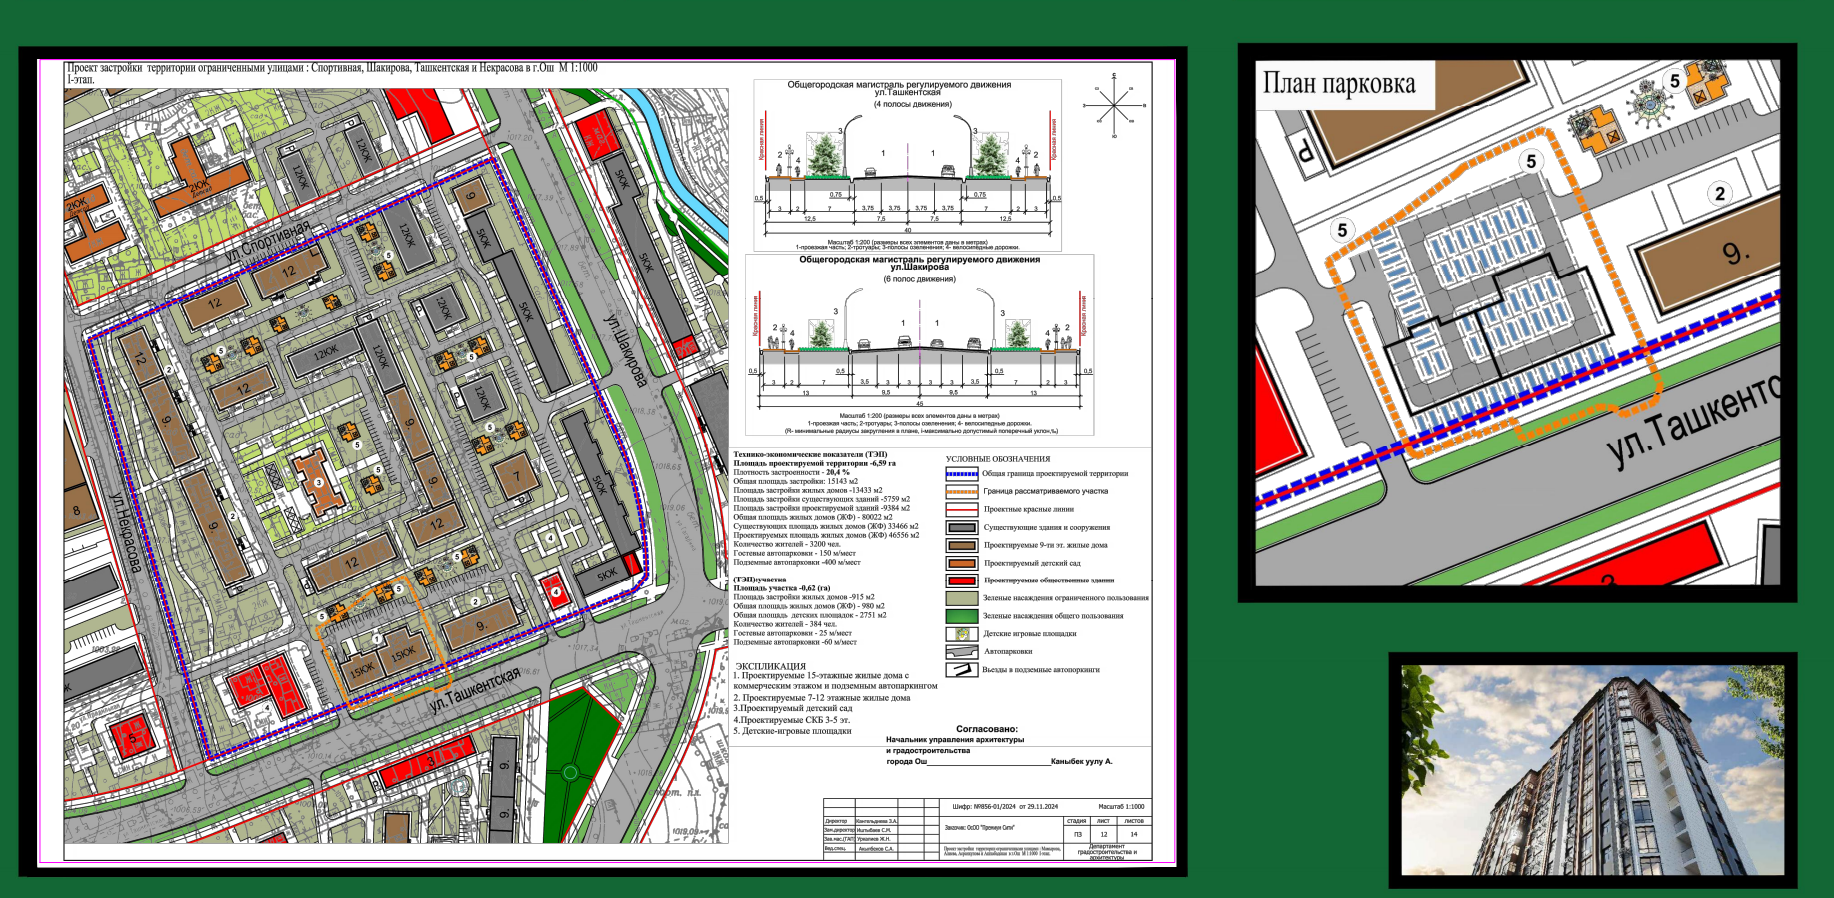Click 'Гостевые автопарковки - 150 м/мест' line
The height and width of the screenshot is (898, 1834).
[x=794, y=553]
